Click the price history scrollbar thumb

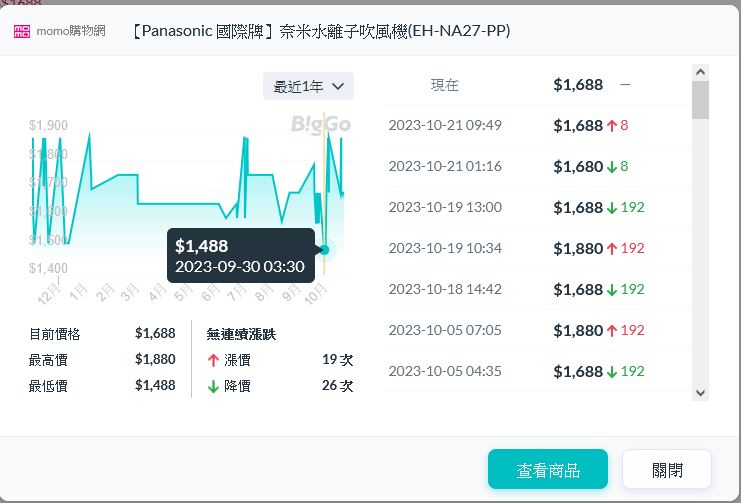coord(700,100)
